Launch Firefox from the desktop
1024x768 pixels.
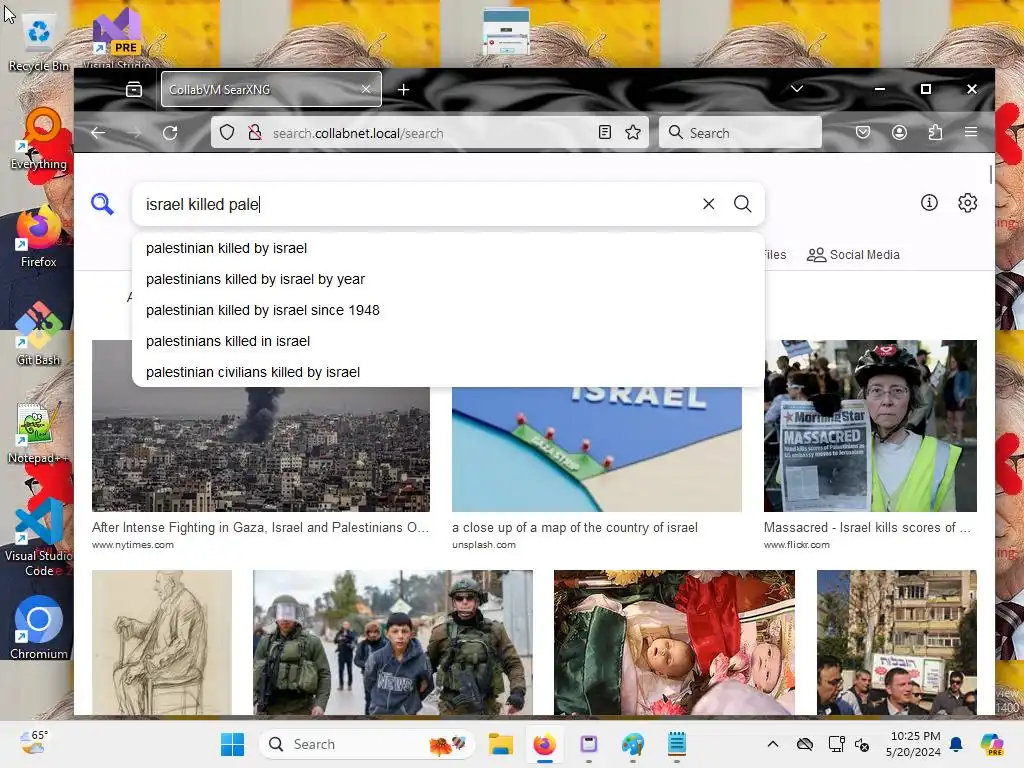coord(39,236)
